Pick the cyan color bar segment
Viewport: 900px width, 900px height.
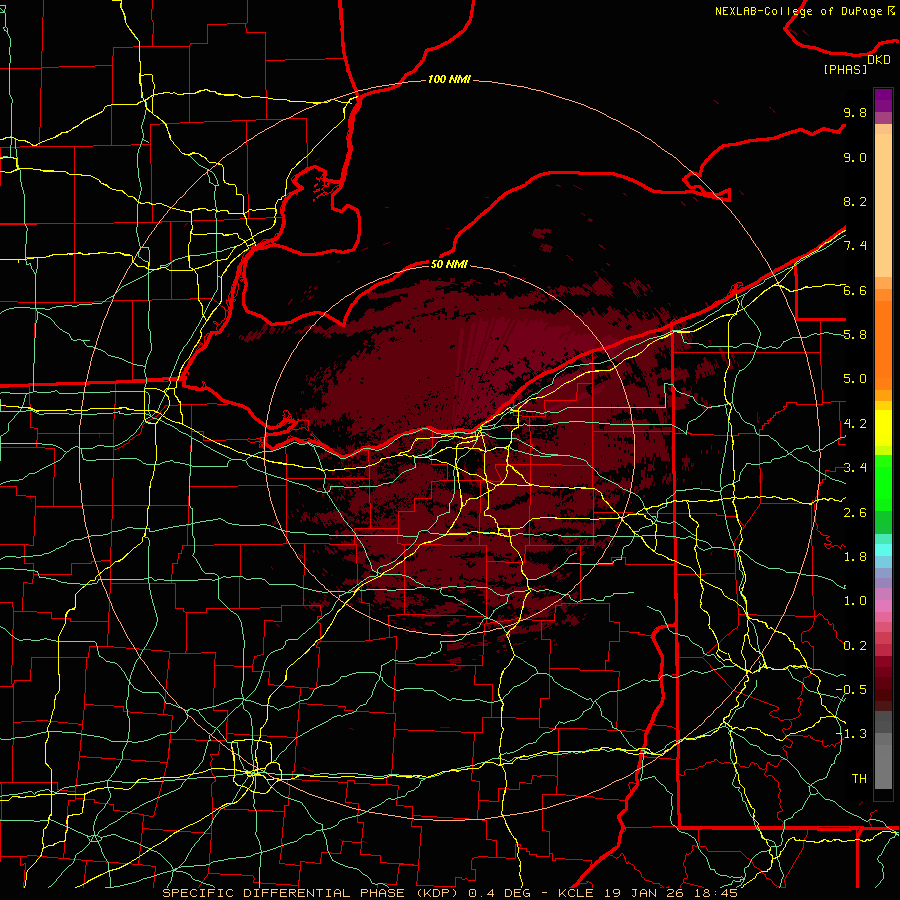coord(883,550)
